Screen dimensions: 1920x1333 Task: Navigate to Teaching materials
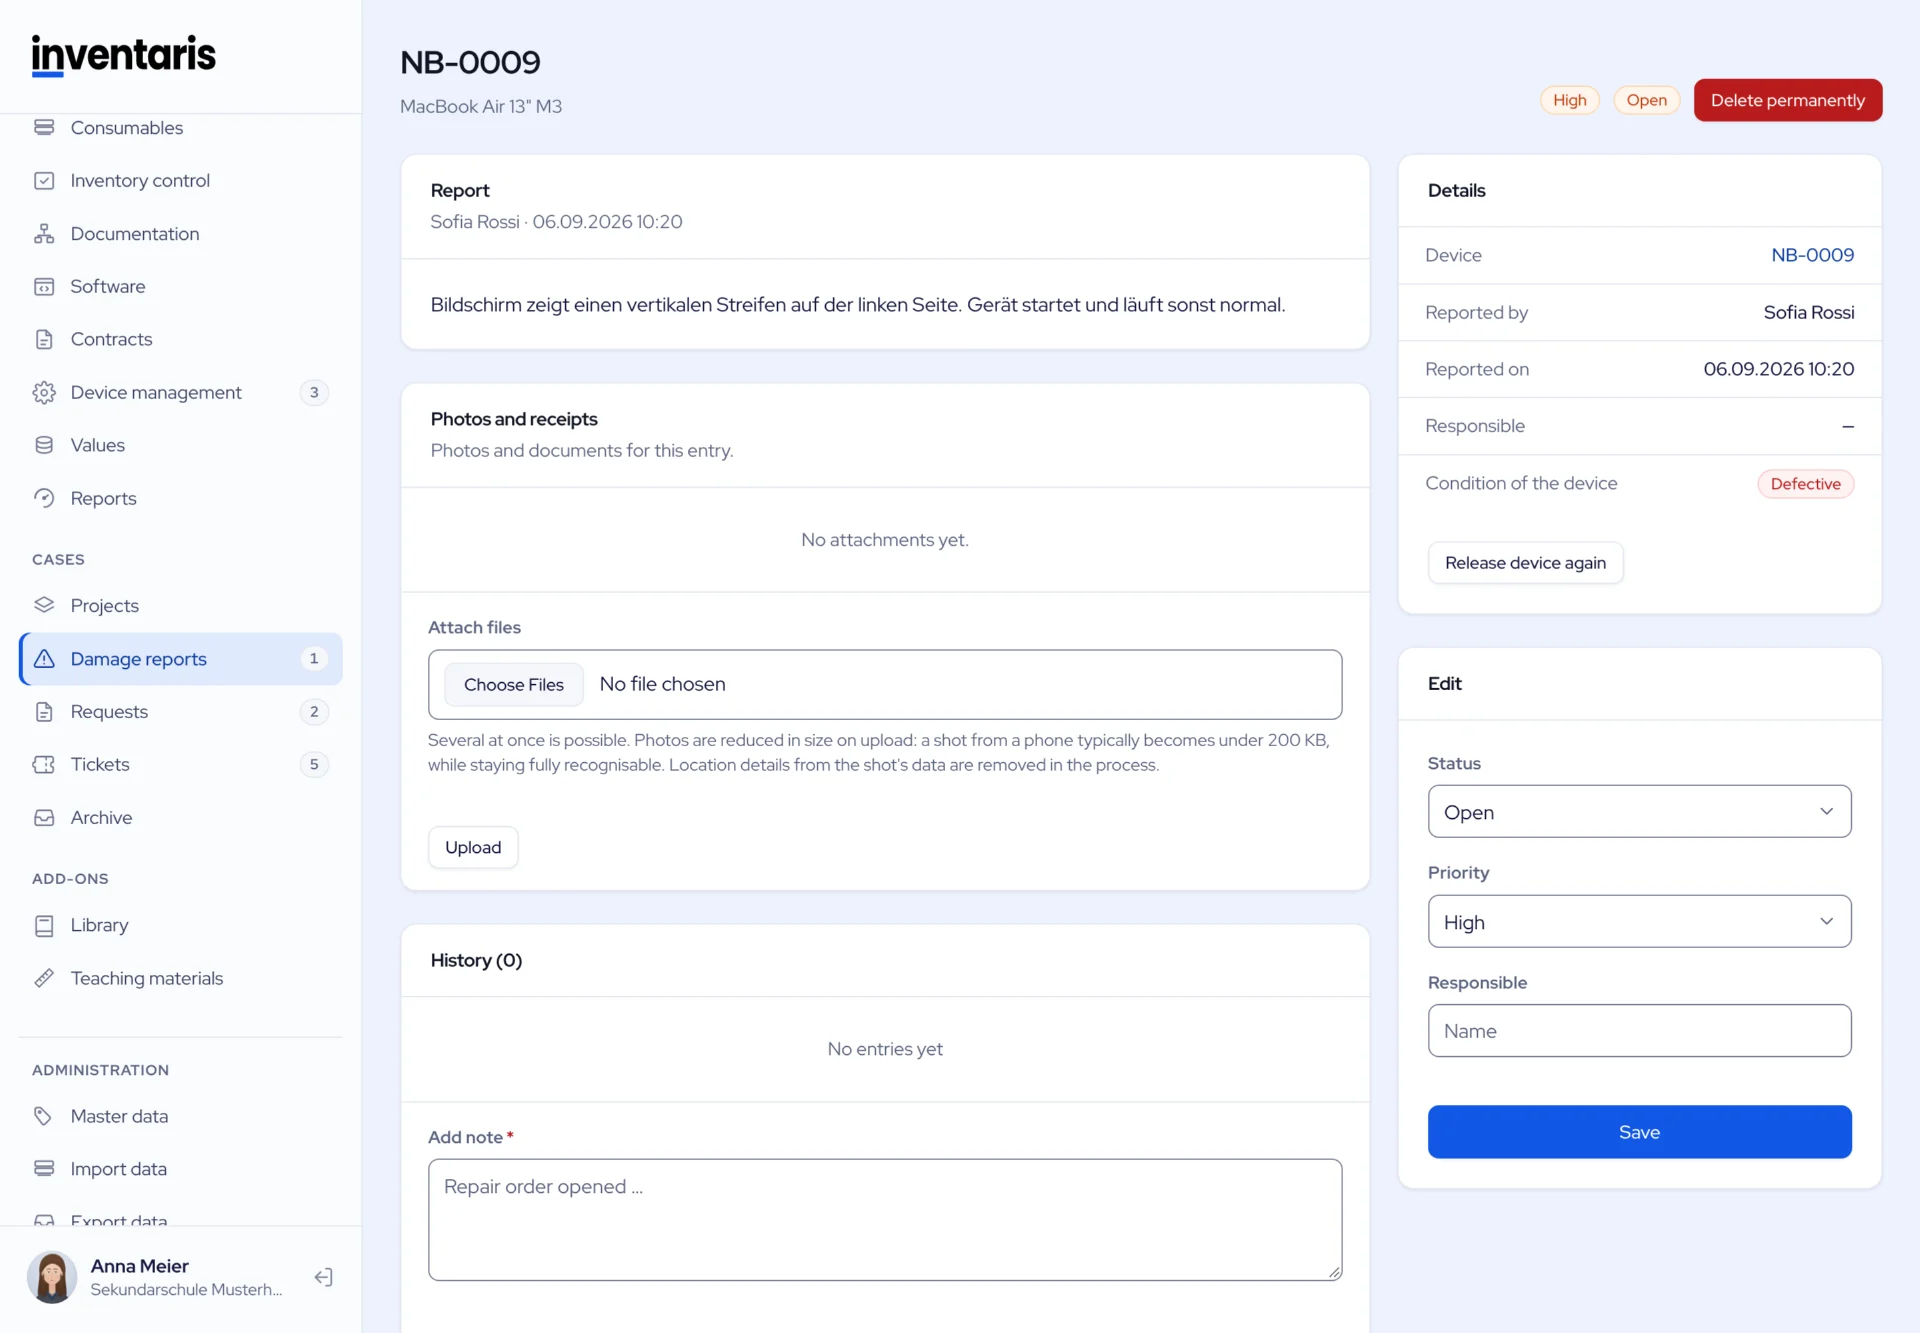pos(181,979)
